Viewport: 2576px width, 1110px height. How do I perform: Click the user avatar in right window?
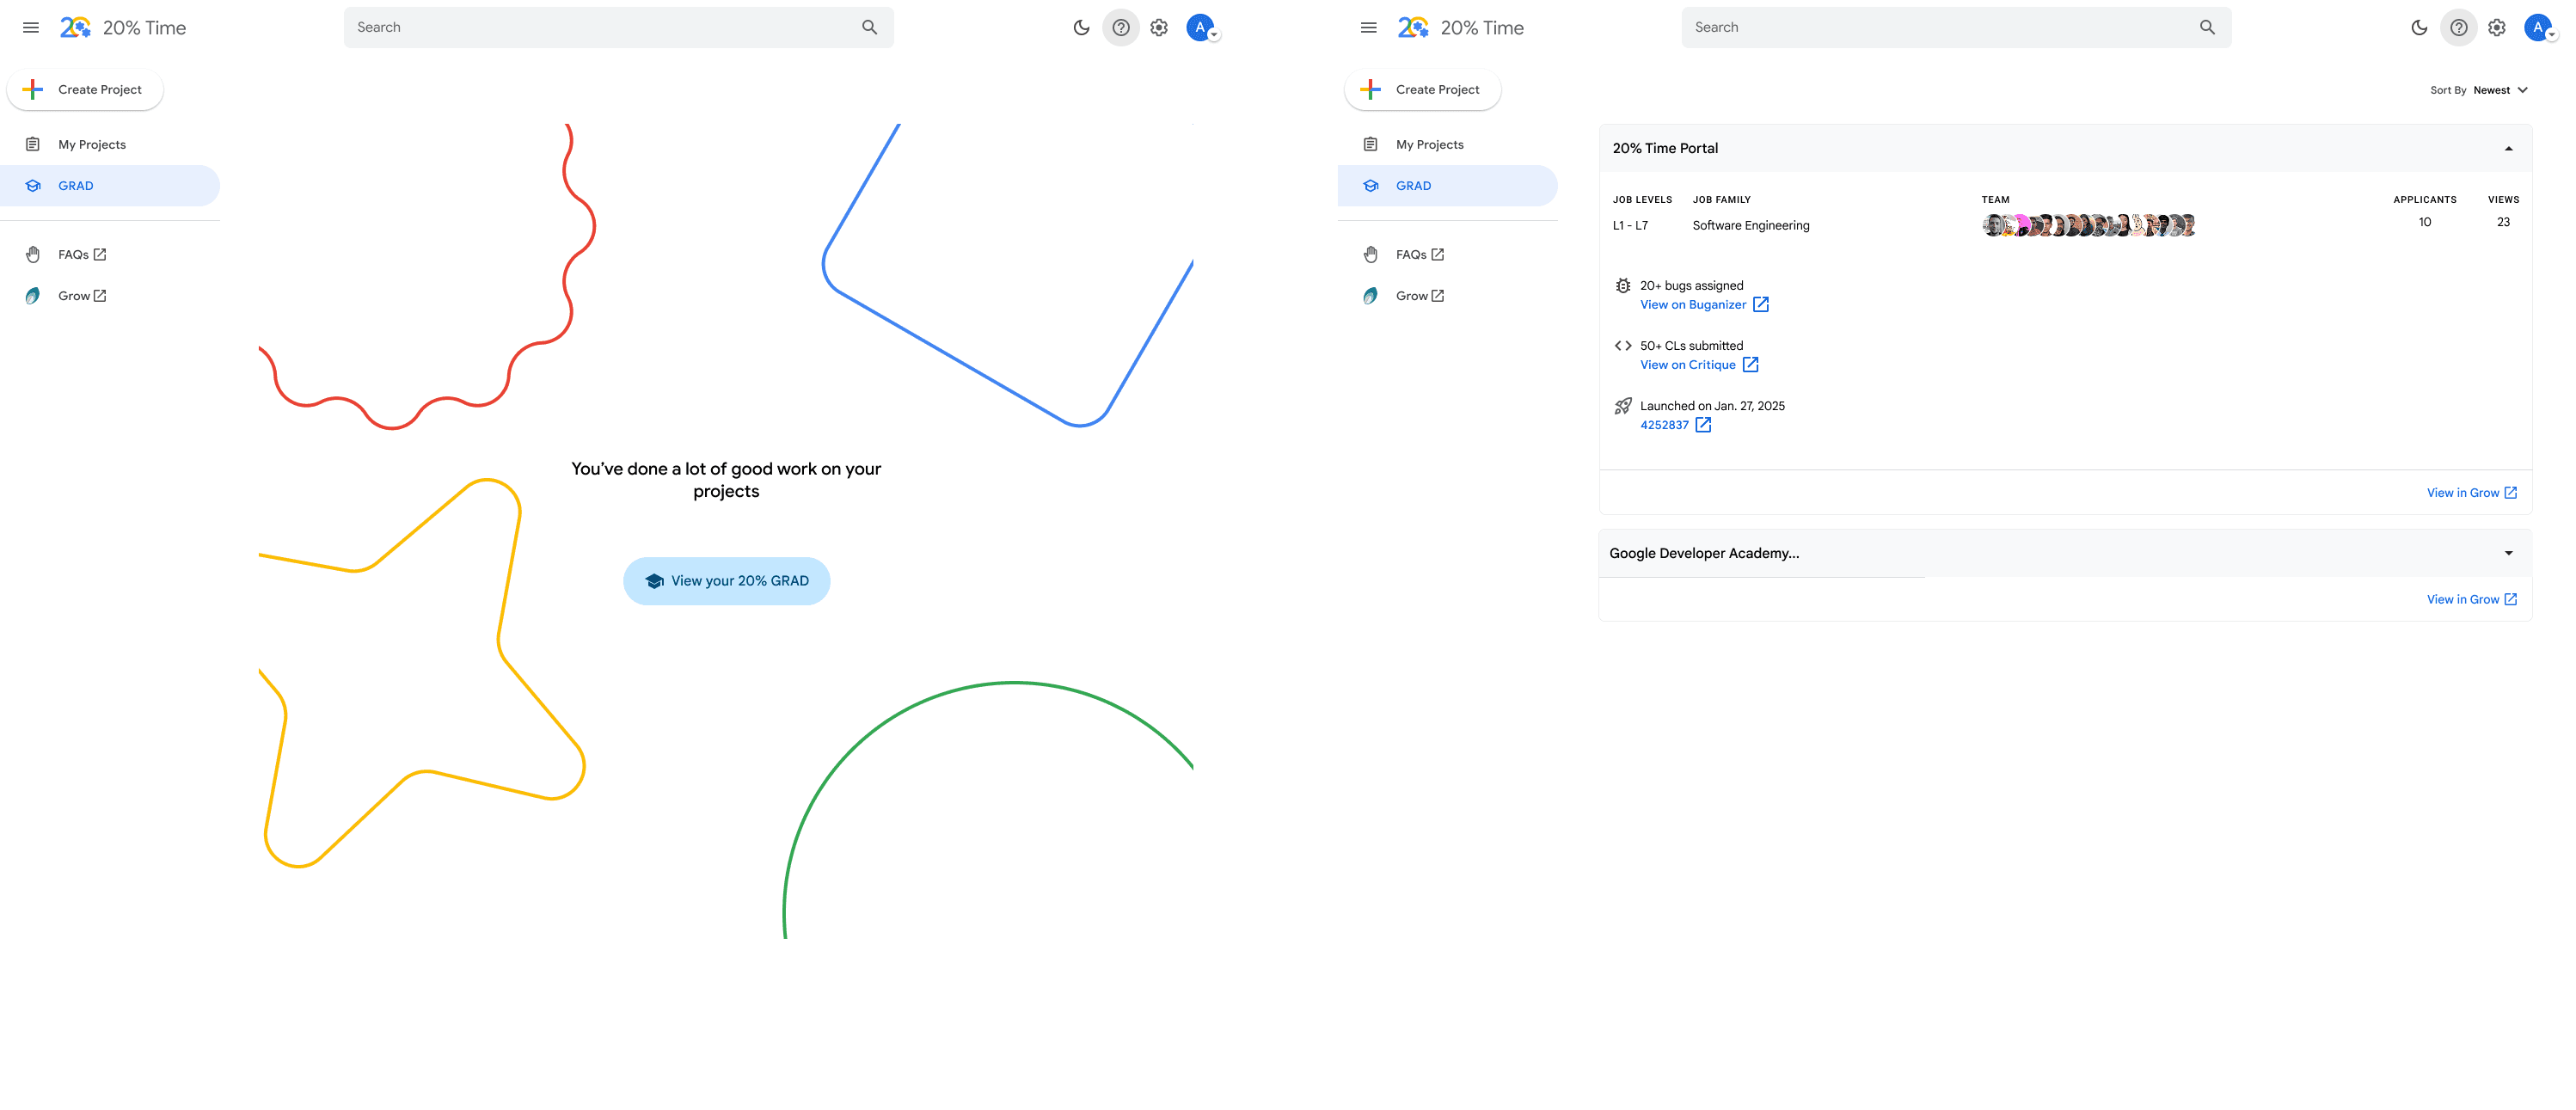pos(2537,27)
